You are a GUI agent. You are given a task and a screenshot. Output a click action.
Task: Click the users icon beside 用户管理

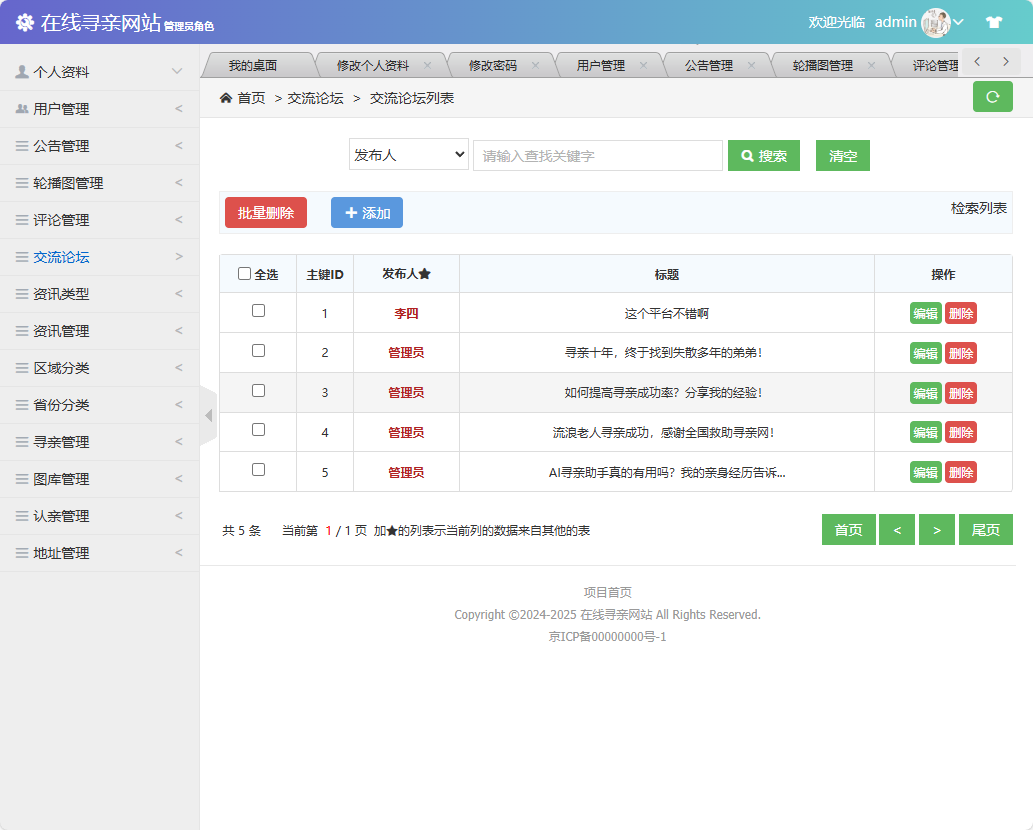(20, 108)
